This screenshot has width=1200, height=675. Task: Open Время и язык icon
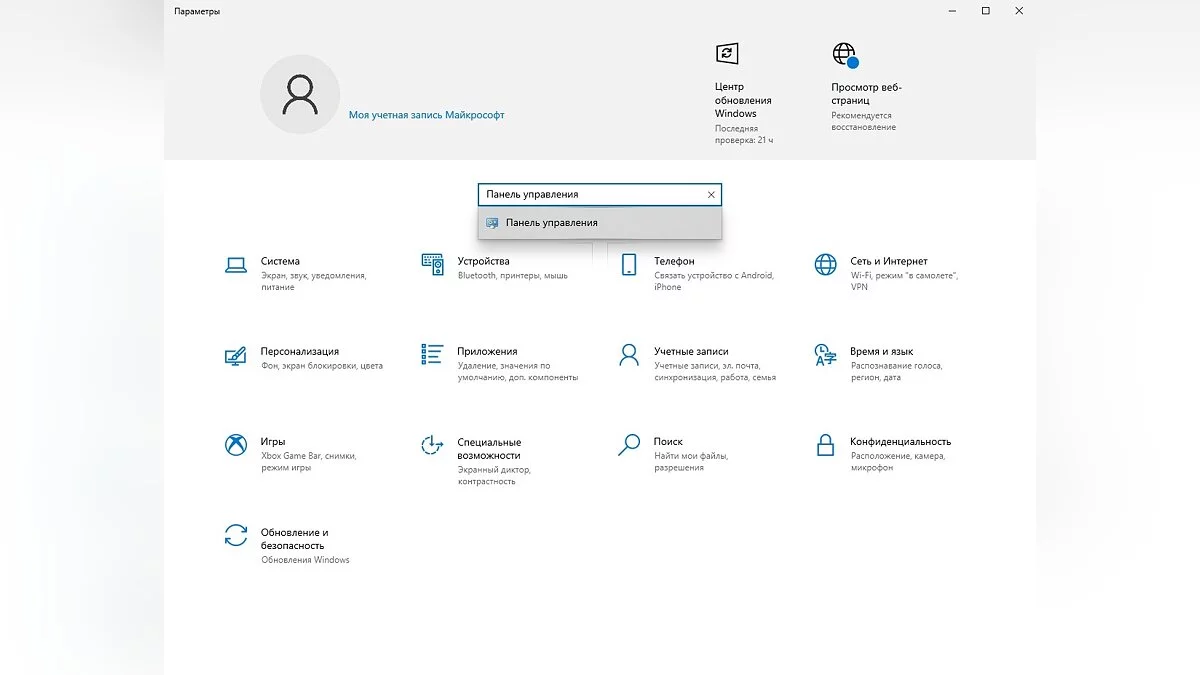click(x=825, y=355)
